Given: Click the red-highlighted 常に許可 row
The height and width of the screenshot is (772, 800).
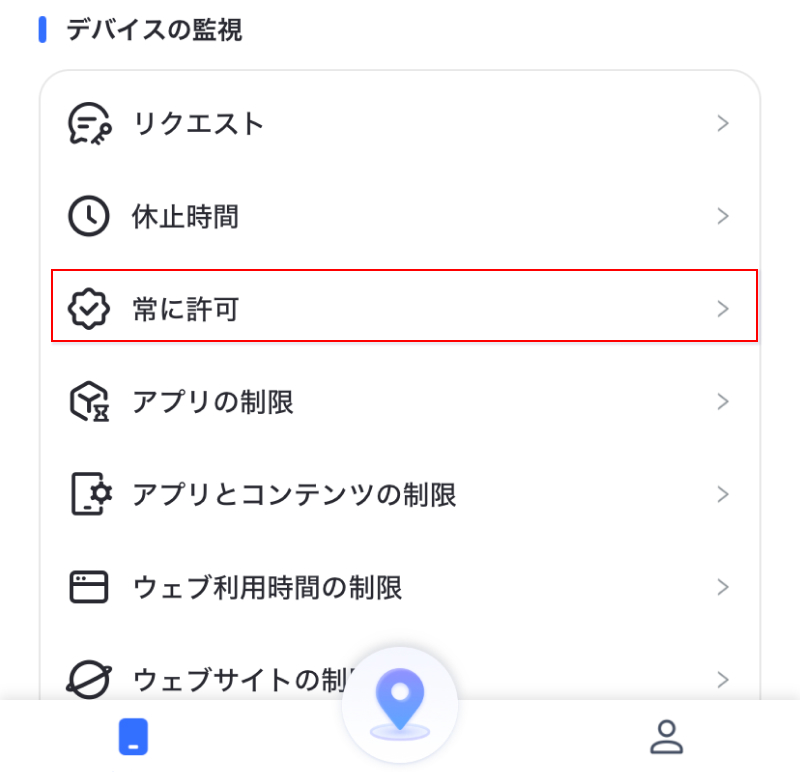Looking at the screenshot, I should click(x=400, y=308).
